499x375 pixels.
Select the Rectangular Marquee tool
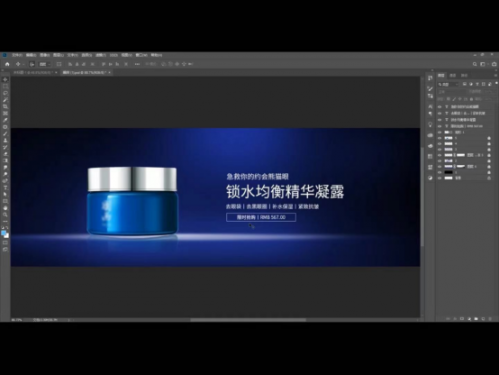pos(5,86)
